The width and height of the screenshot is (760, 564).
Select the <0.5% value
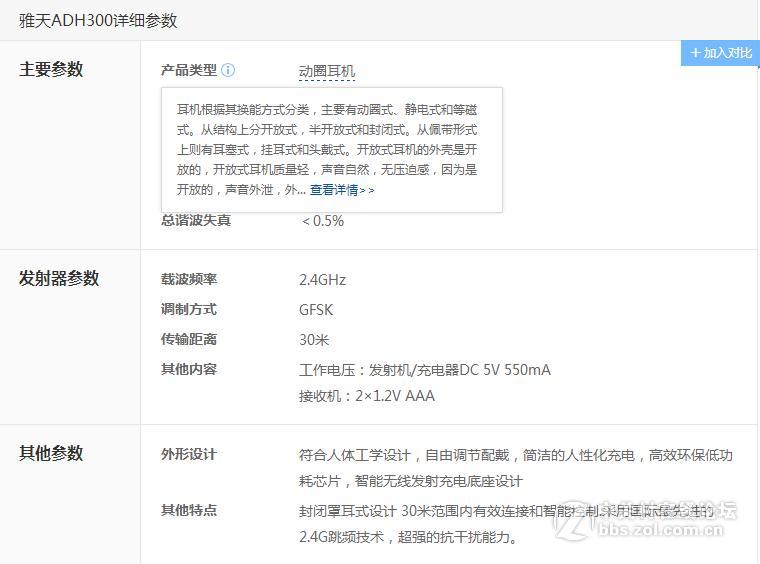(322, 221)
